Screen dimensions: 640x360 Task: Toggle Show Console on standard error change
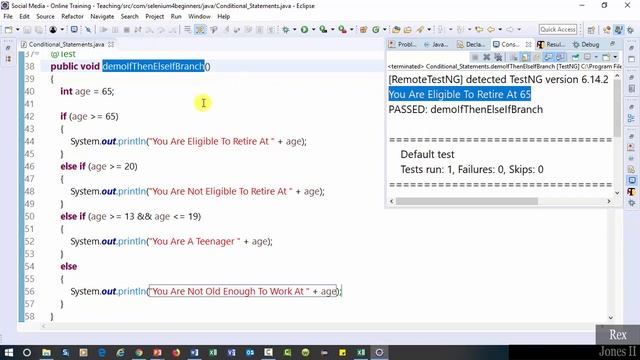560,57
